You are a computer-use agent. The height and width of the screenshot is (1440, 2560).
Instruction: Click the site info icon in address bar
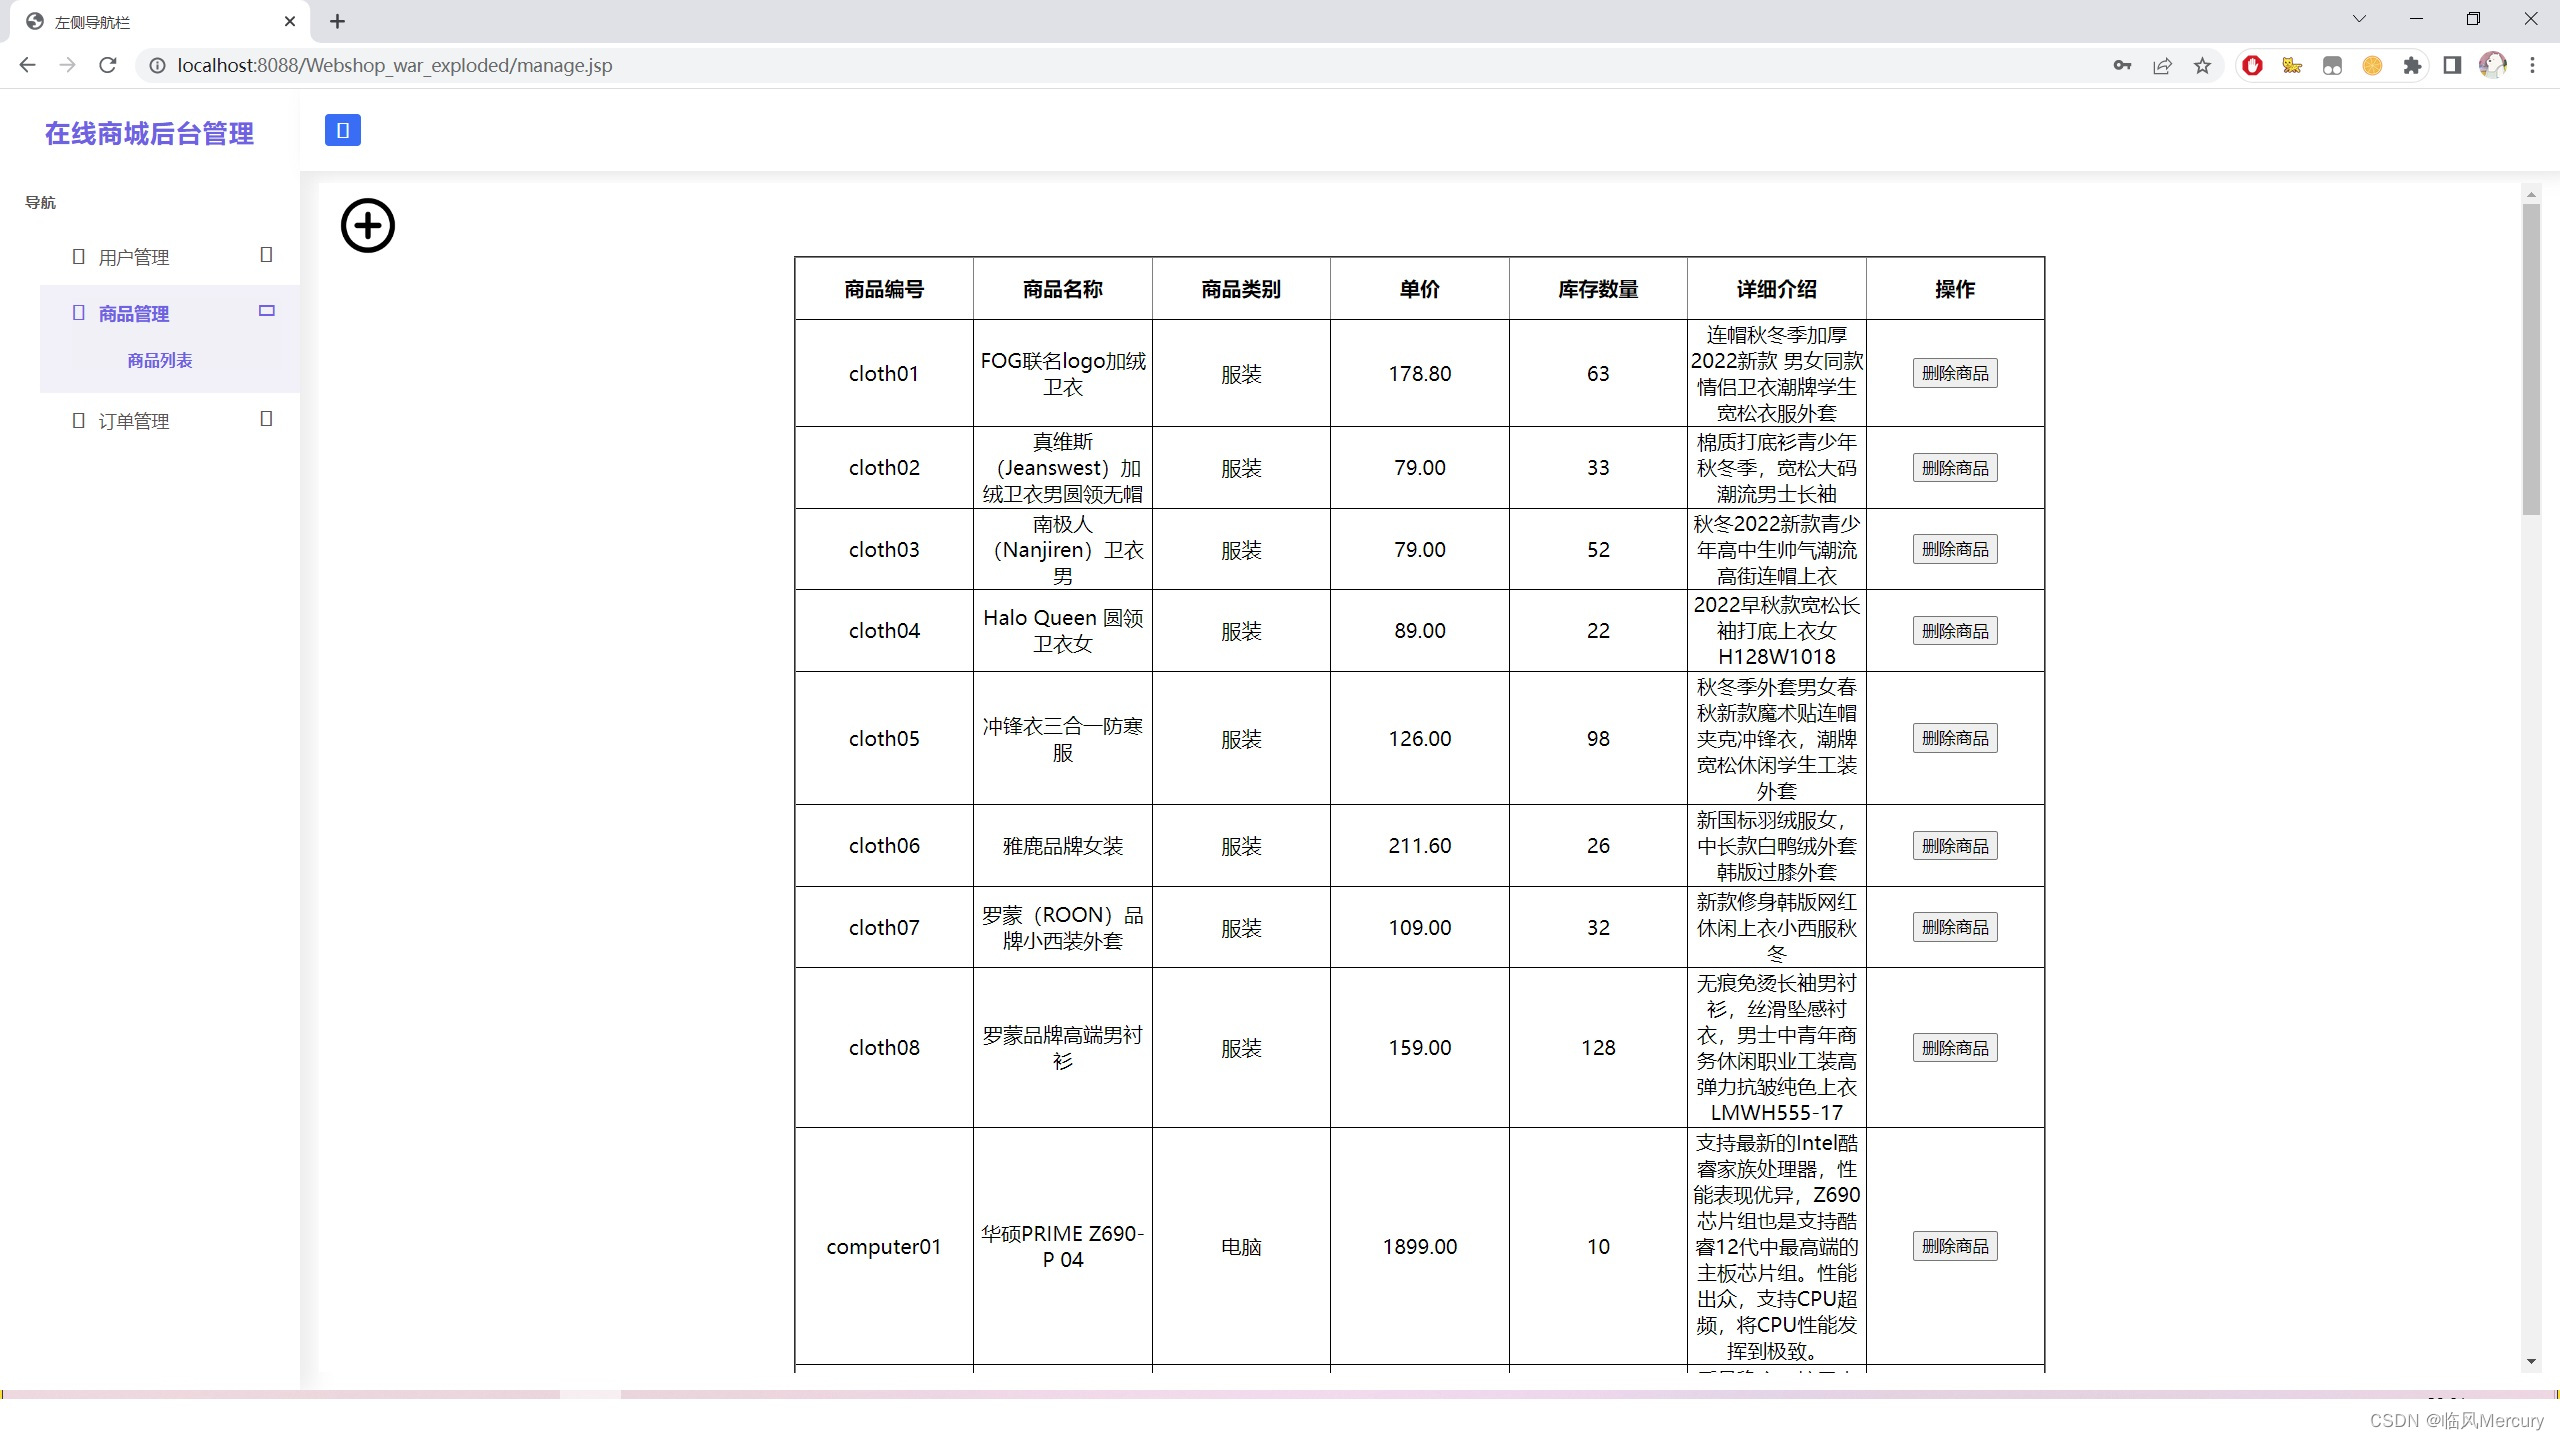point(157,65)
